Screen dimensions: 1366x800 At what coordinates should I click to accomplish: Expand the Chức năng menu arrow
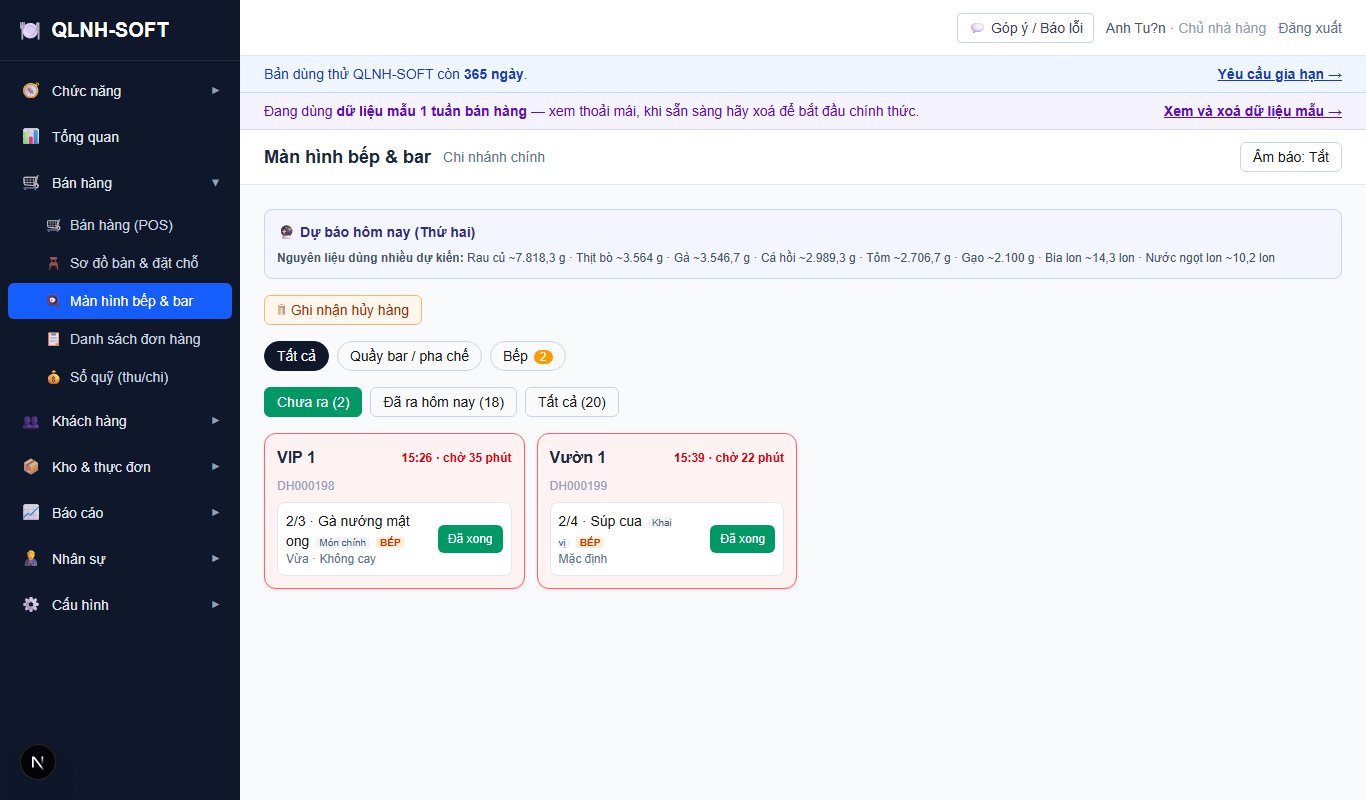(215, 91)
